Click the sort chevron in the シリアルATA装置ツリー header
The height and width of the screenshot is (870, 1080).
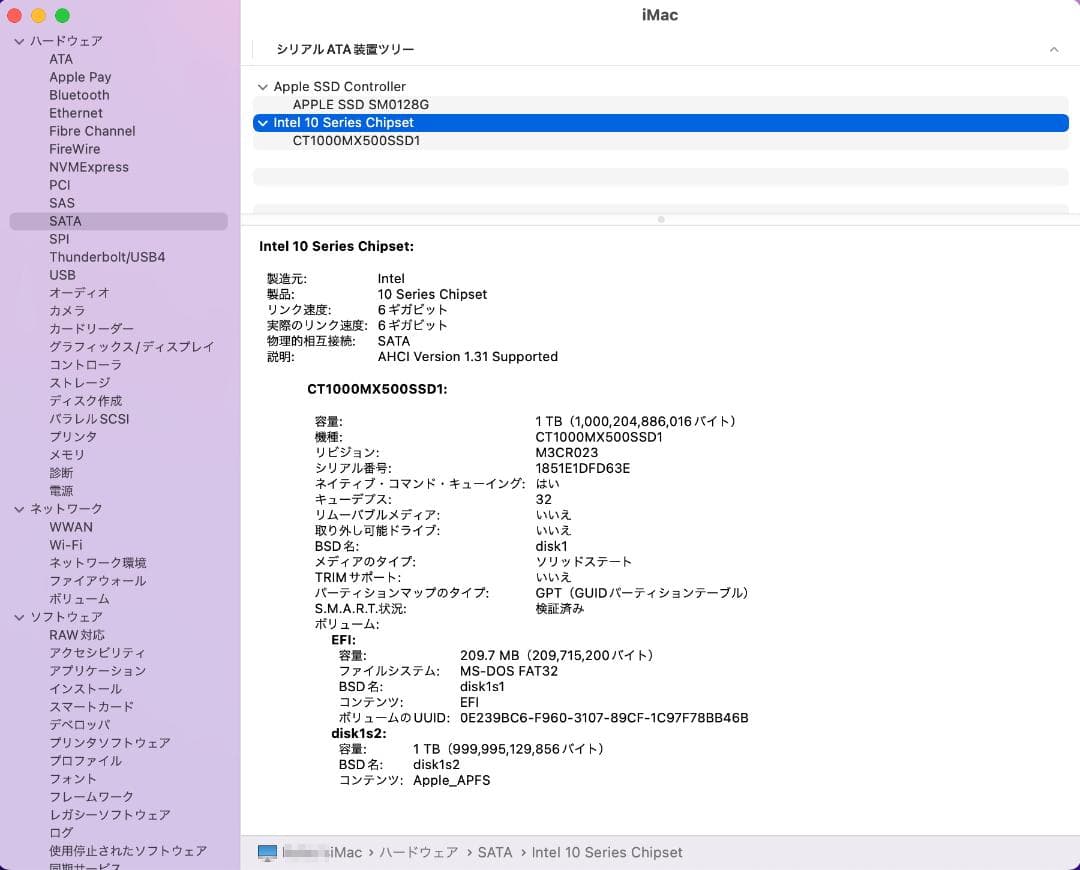tap(1054, 49)
